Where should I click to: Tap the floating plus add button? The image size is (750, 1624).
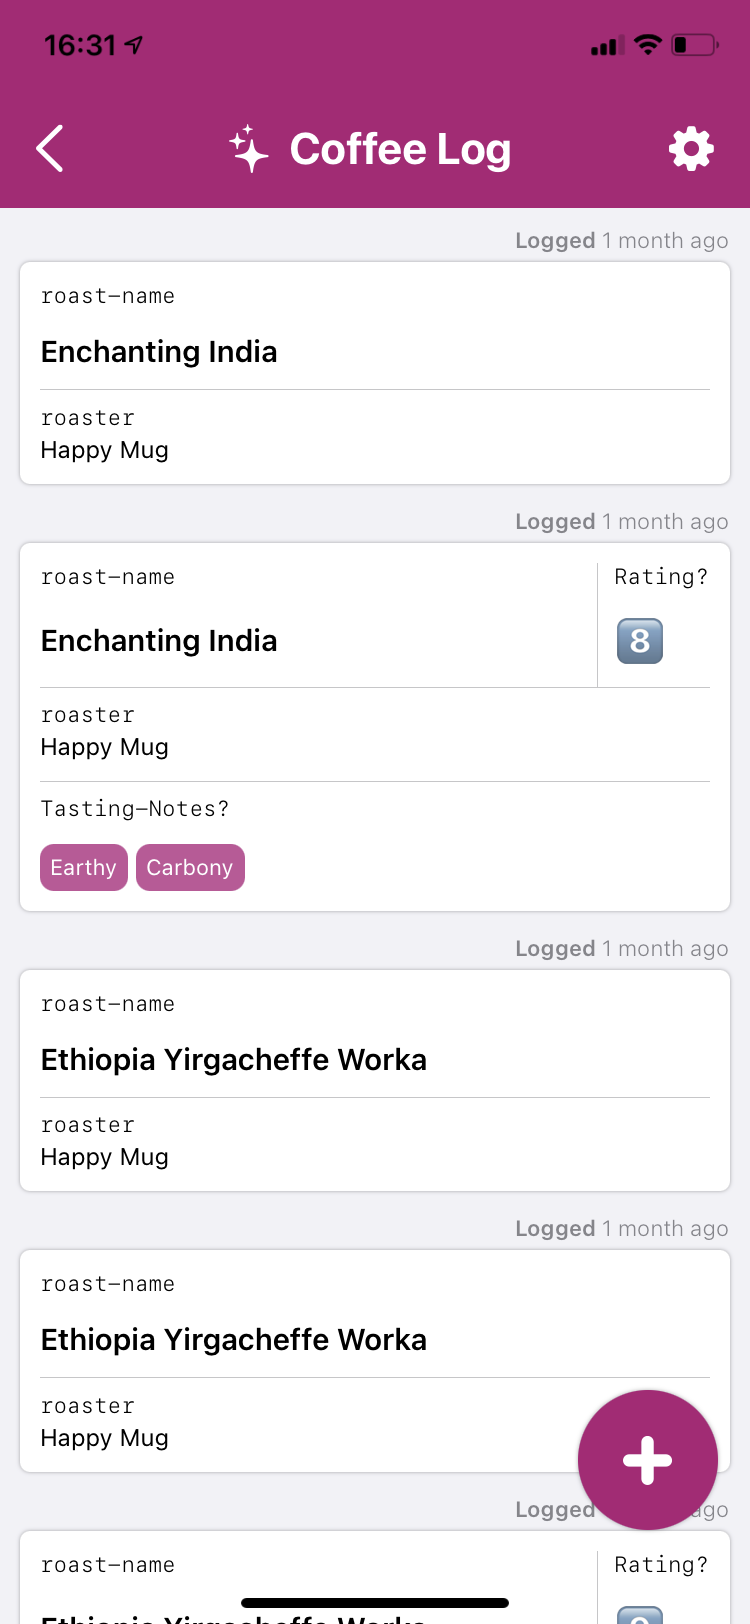point(648,1460)
